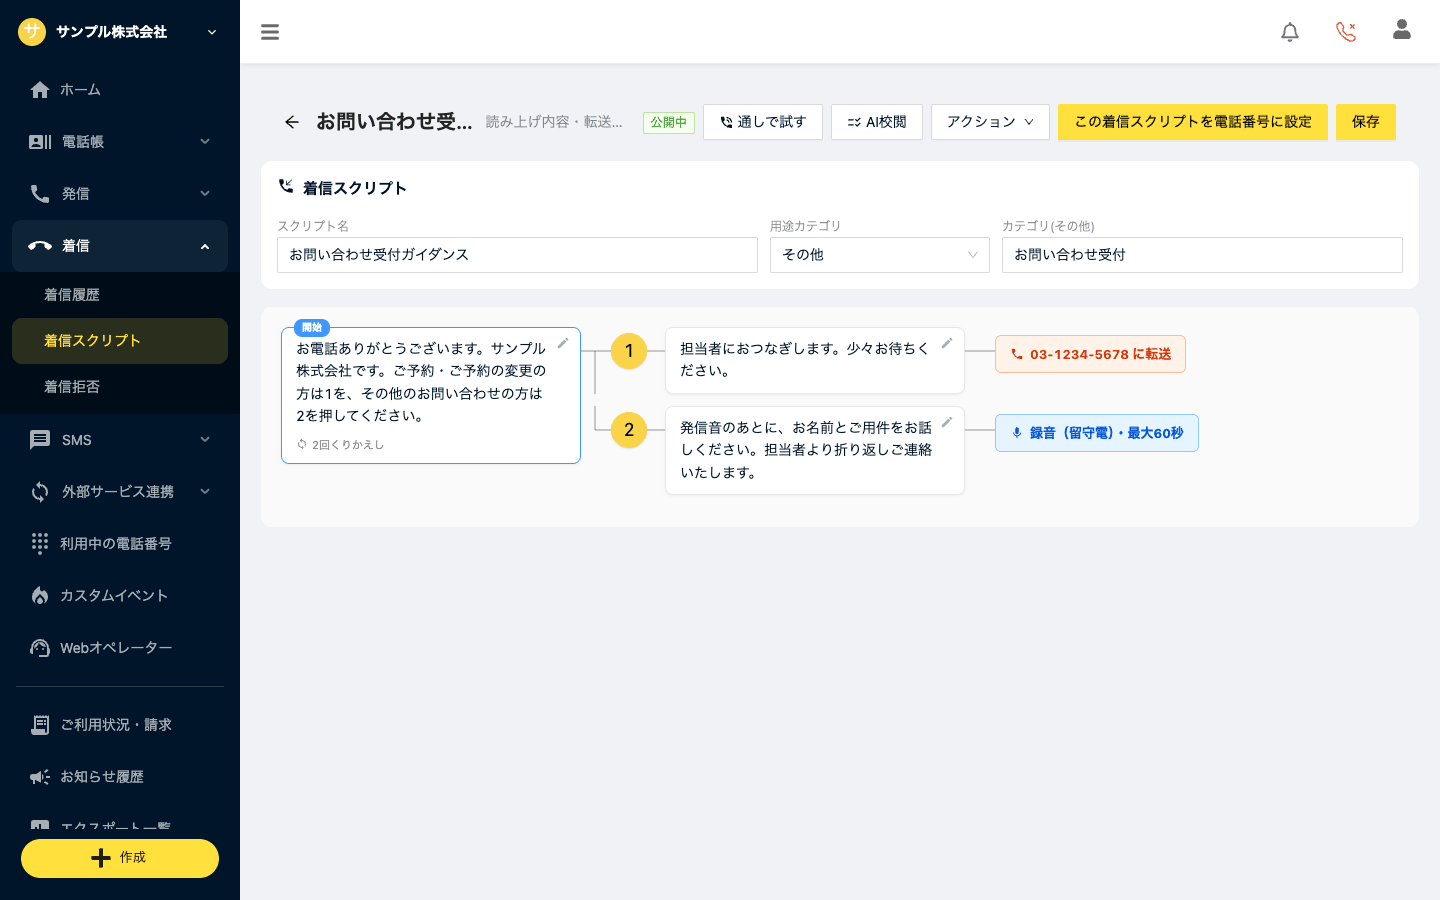The height and width of the screenshot is (900, 1440).
Task: Open the ホーム sidebar item
Action: point(120,90)
